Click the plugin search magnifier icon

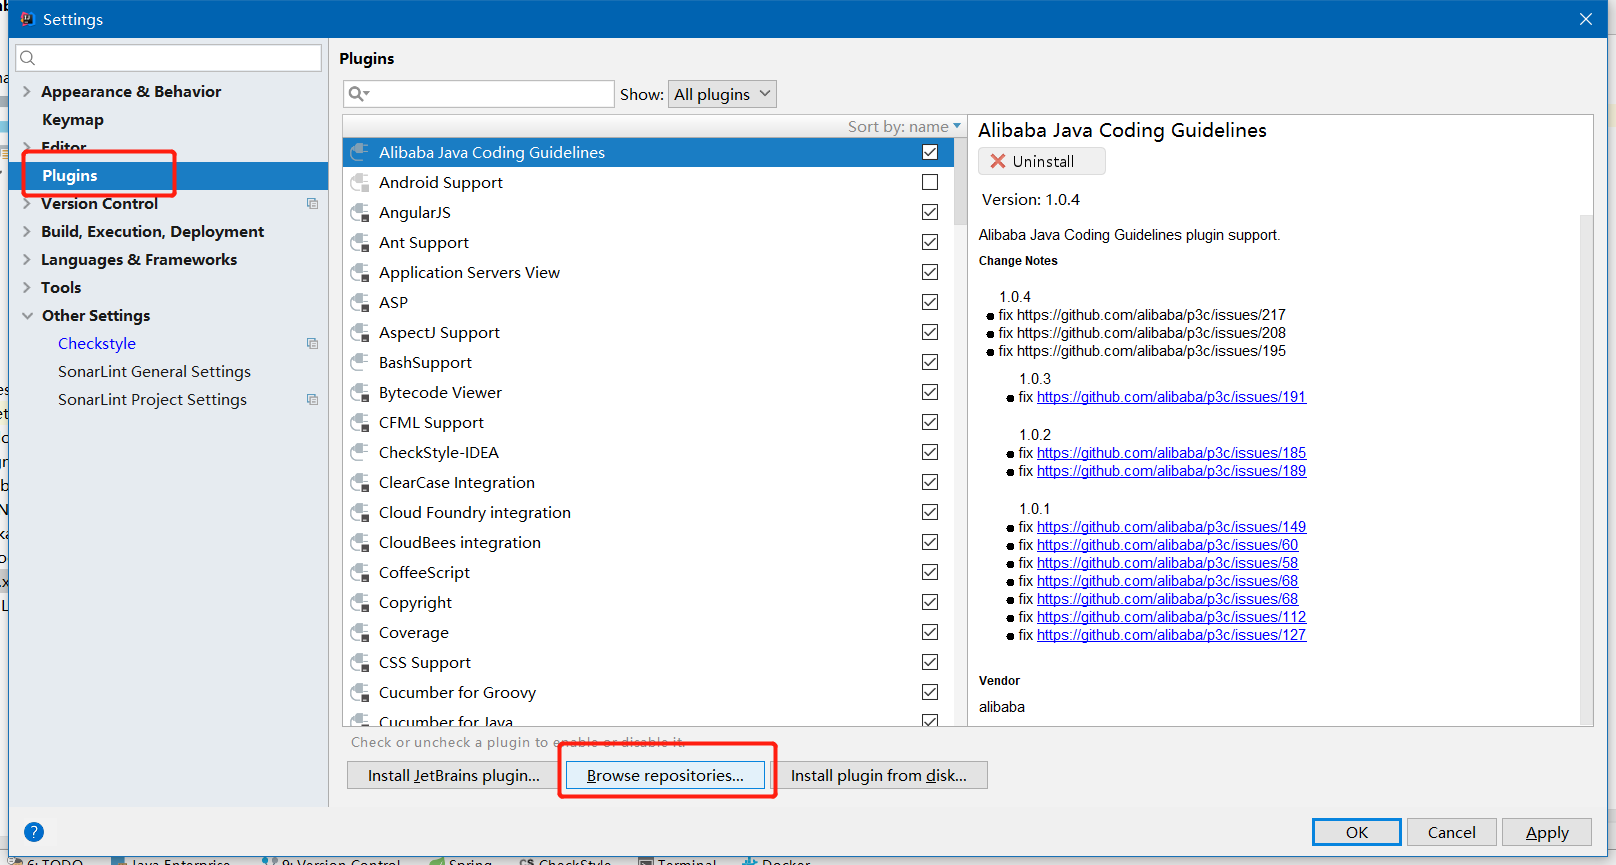coord(357,94)
